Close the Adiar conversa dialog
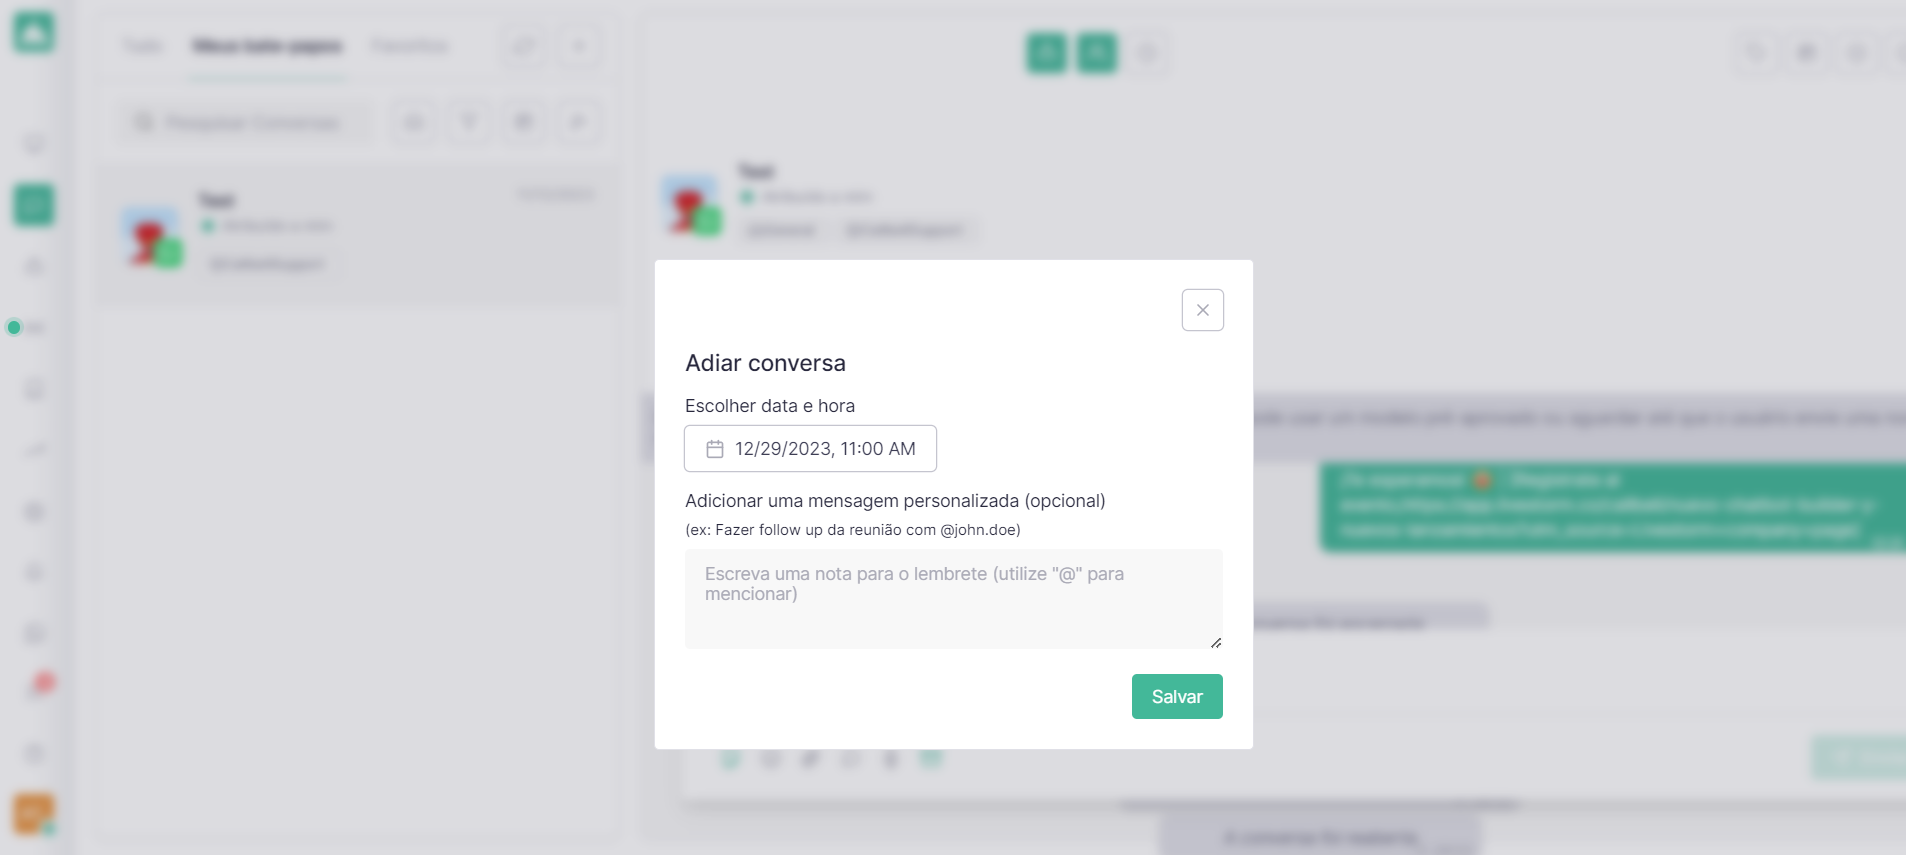 pyautogui.click(x=1202, y=310)
